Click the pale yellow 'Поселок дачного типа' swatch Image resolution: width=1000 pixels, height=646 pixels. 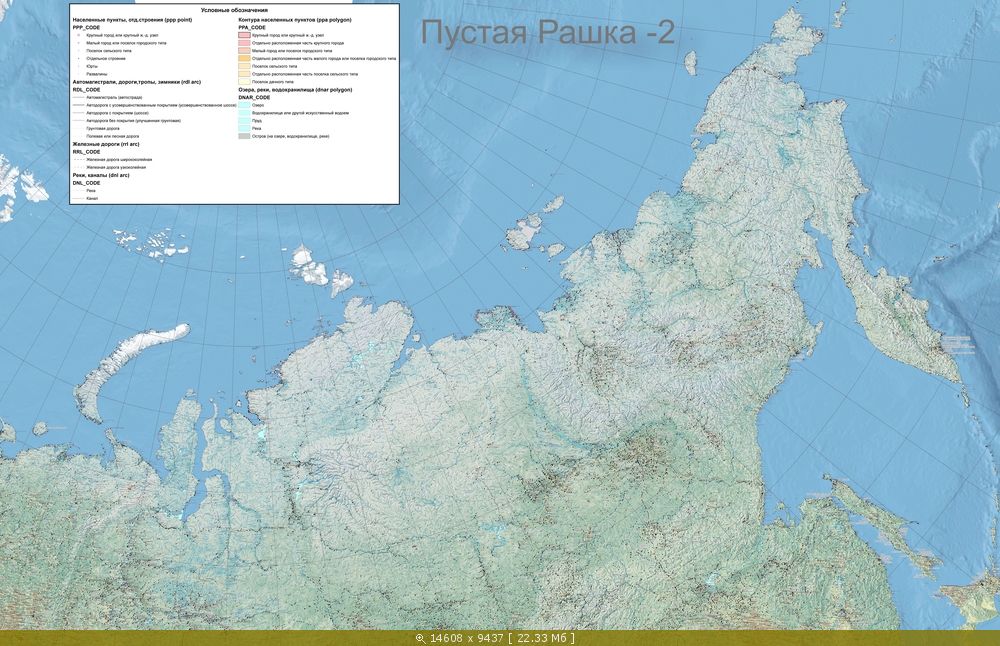(x=244, y=82)
